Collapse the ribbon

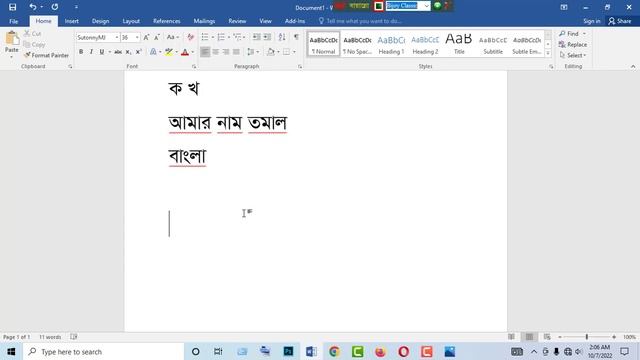point(633,66)
